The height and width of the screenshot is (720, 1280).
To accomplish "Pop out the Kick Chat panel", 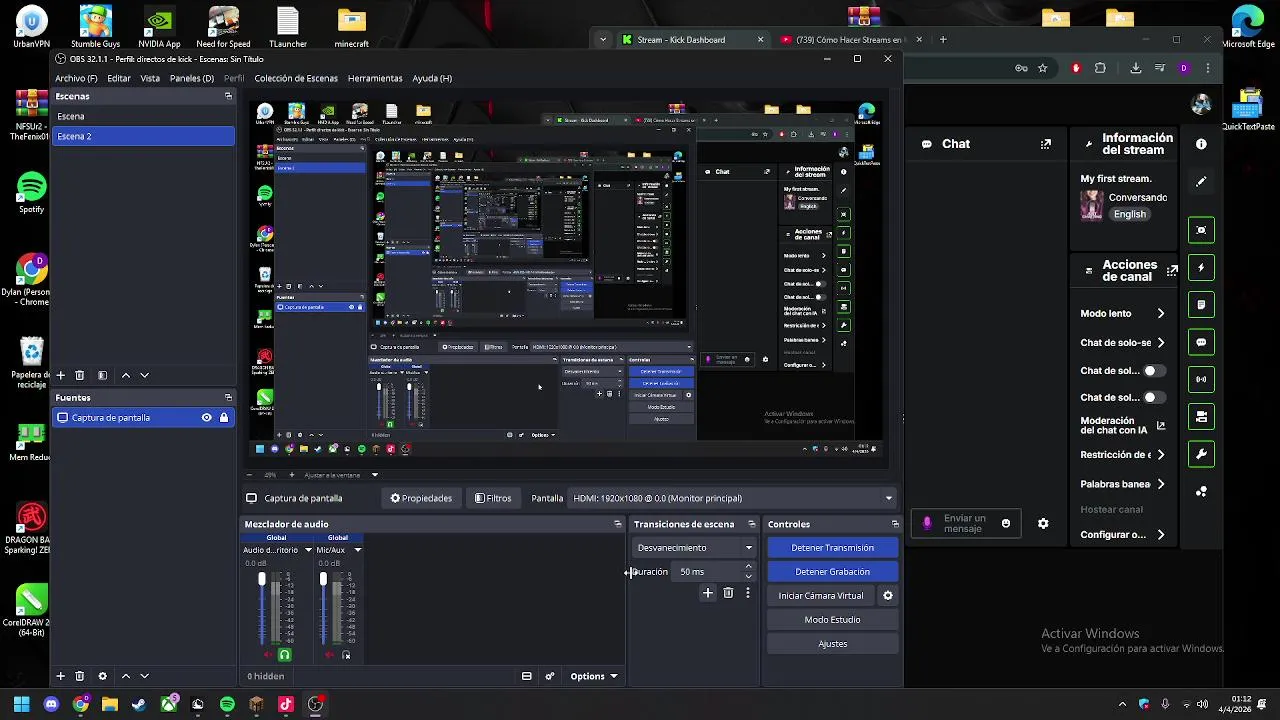I will (1046, 144).
